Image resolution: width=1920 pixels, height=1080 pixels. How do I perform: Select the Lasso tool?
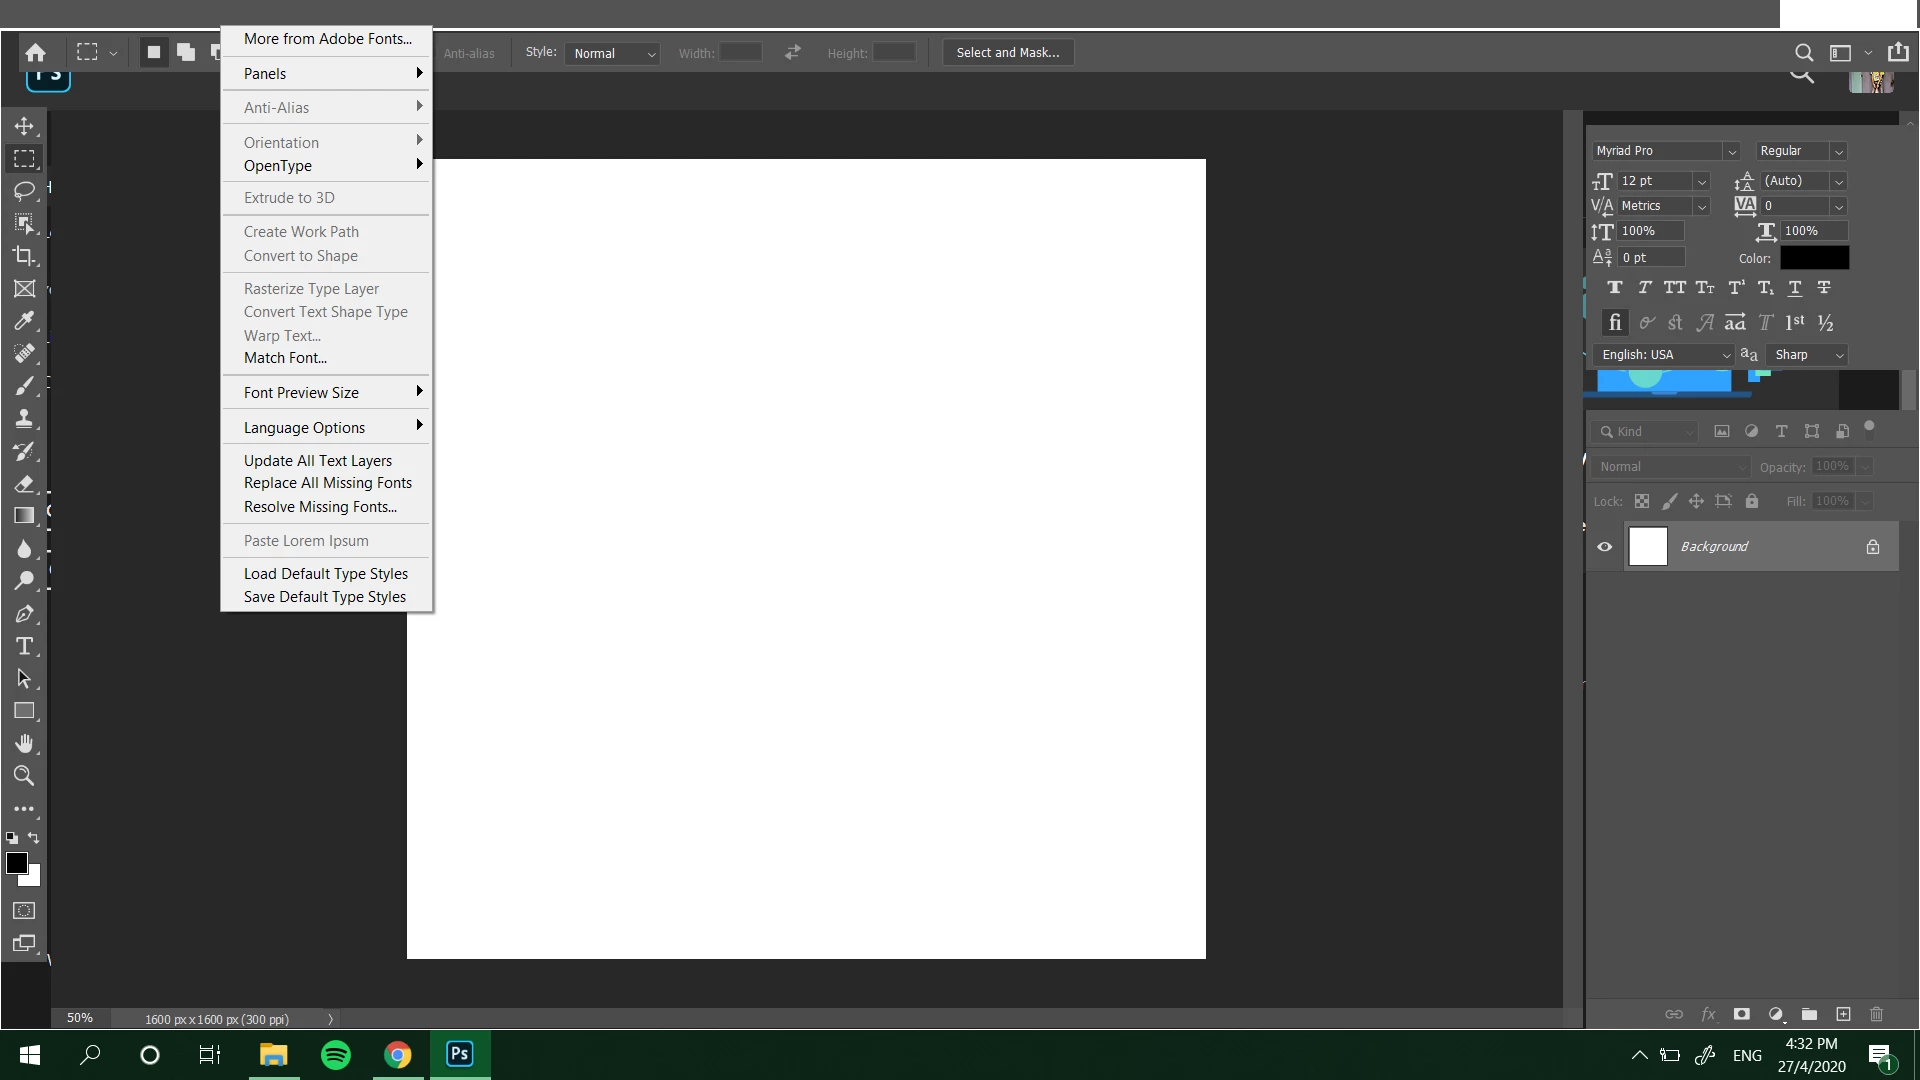[24, 191]
